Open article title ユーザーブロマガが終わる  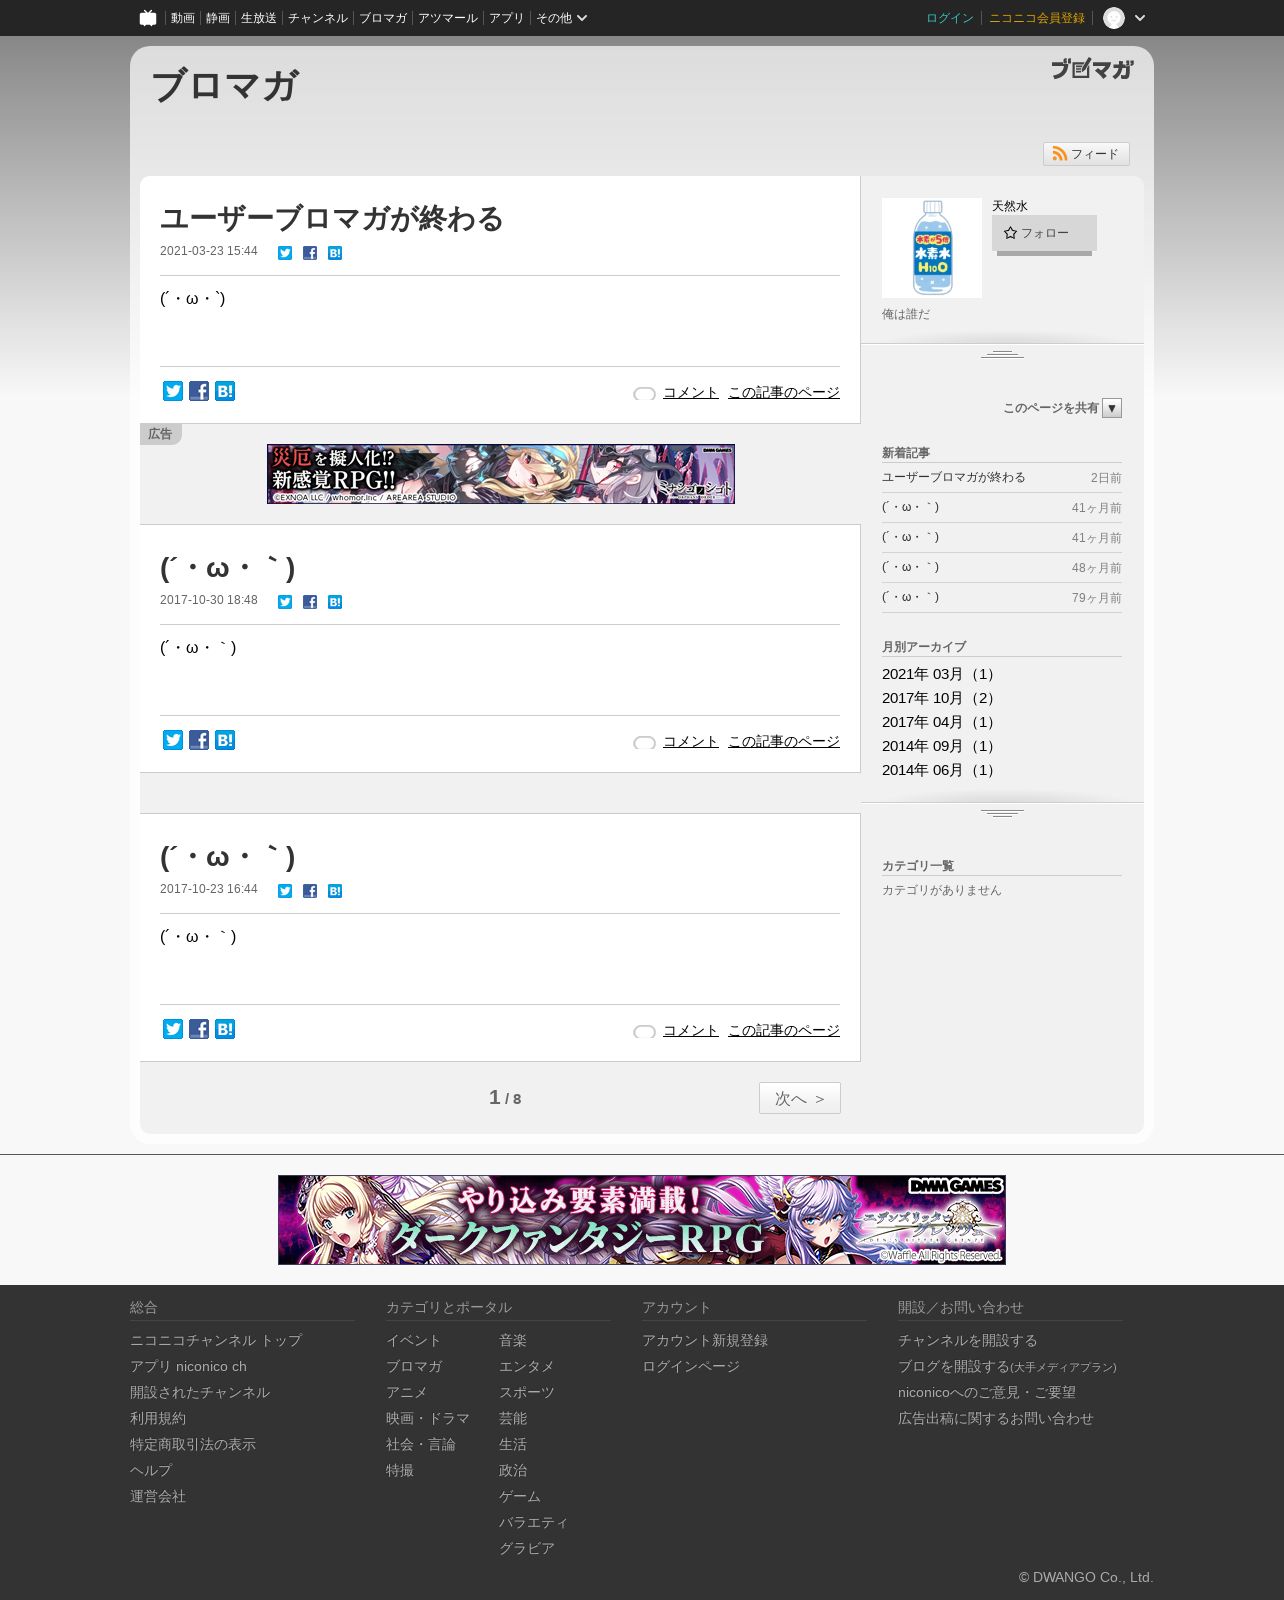point(332,218)
